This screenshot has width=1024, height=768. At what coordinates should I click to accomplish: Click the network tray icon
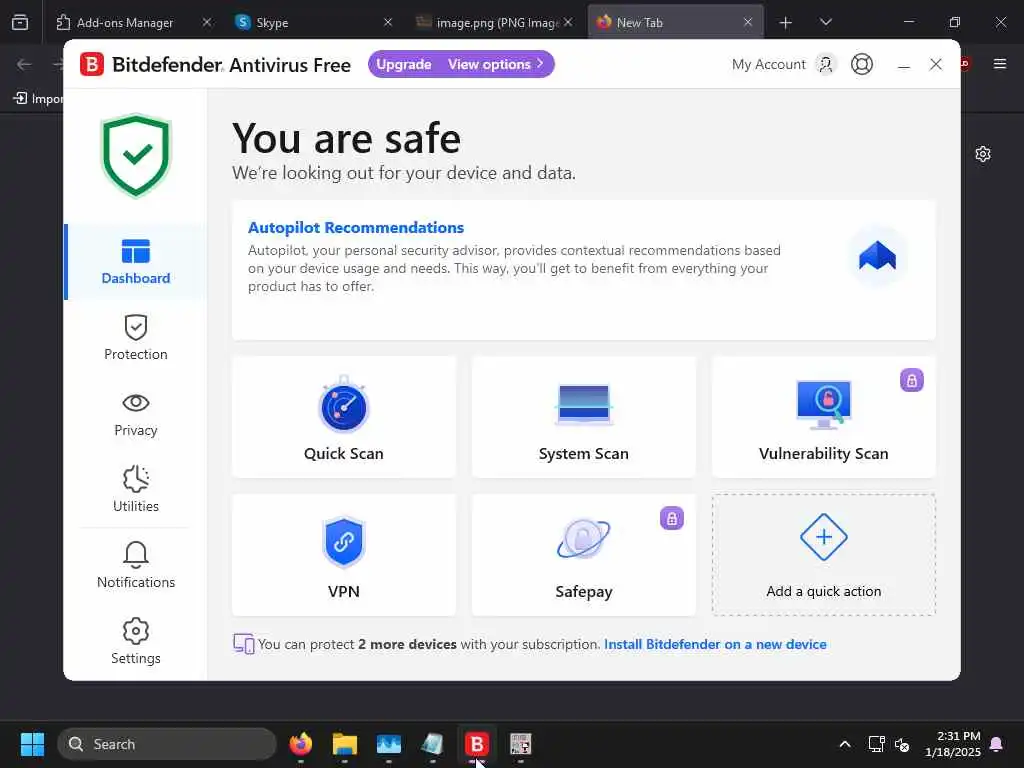pyautogui.click(x=876, y=744)
